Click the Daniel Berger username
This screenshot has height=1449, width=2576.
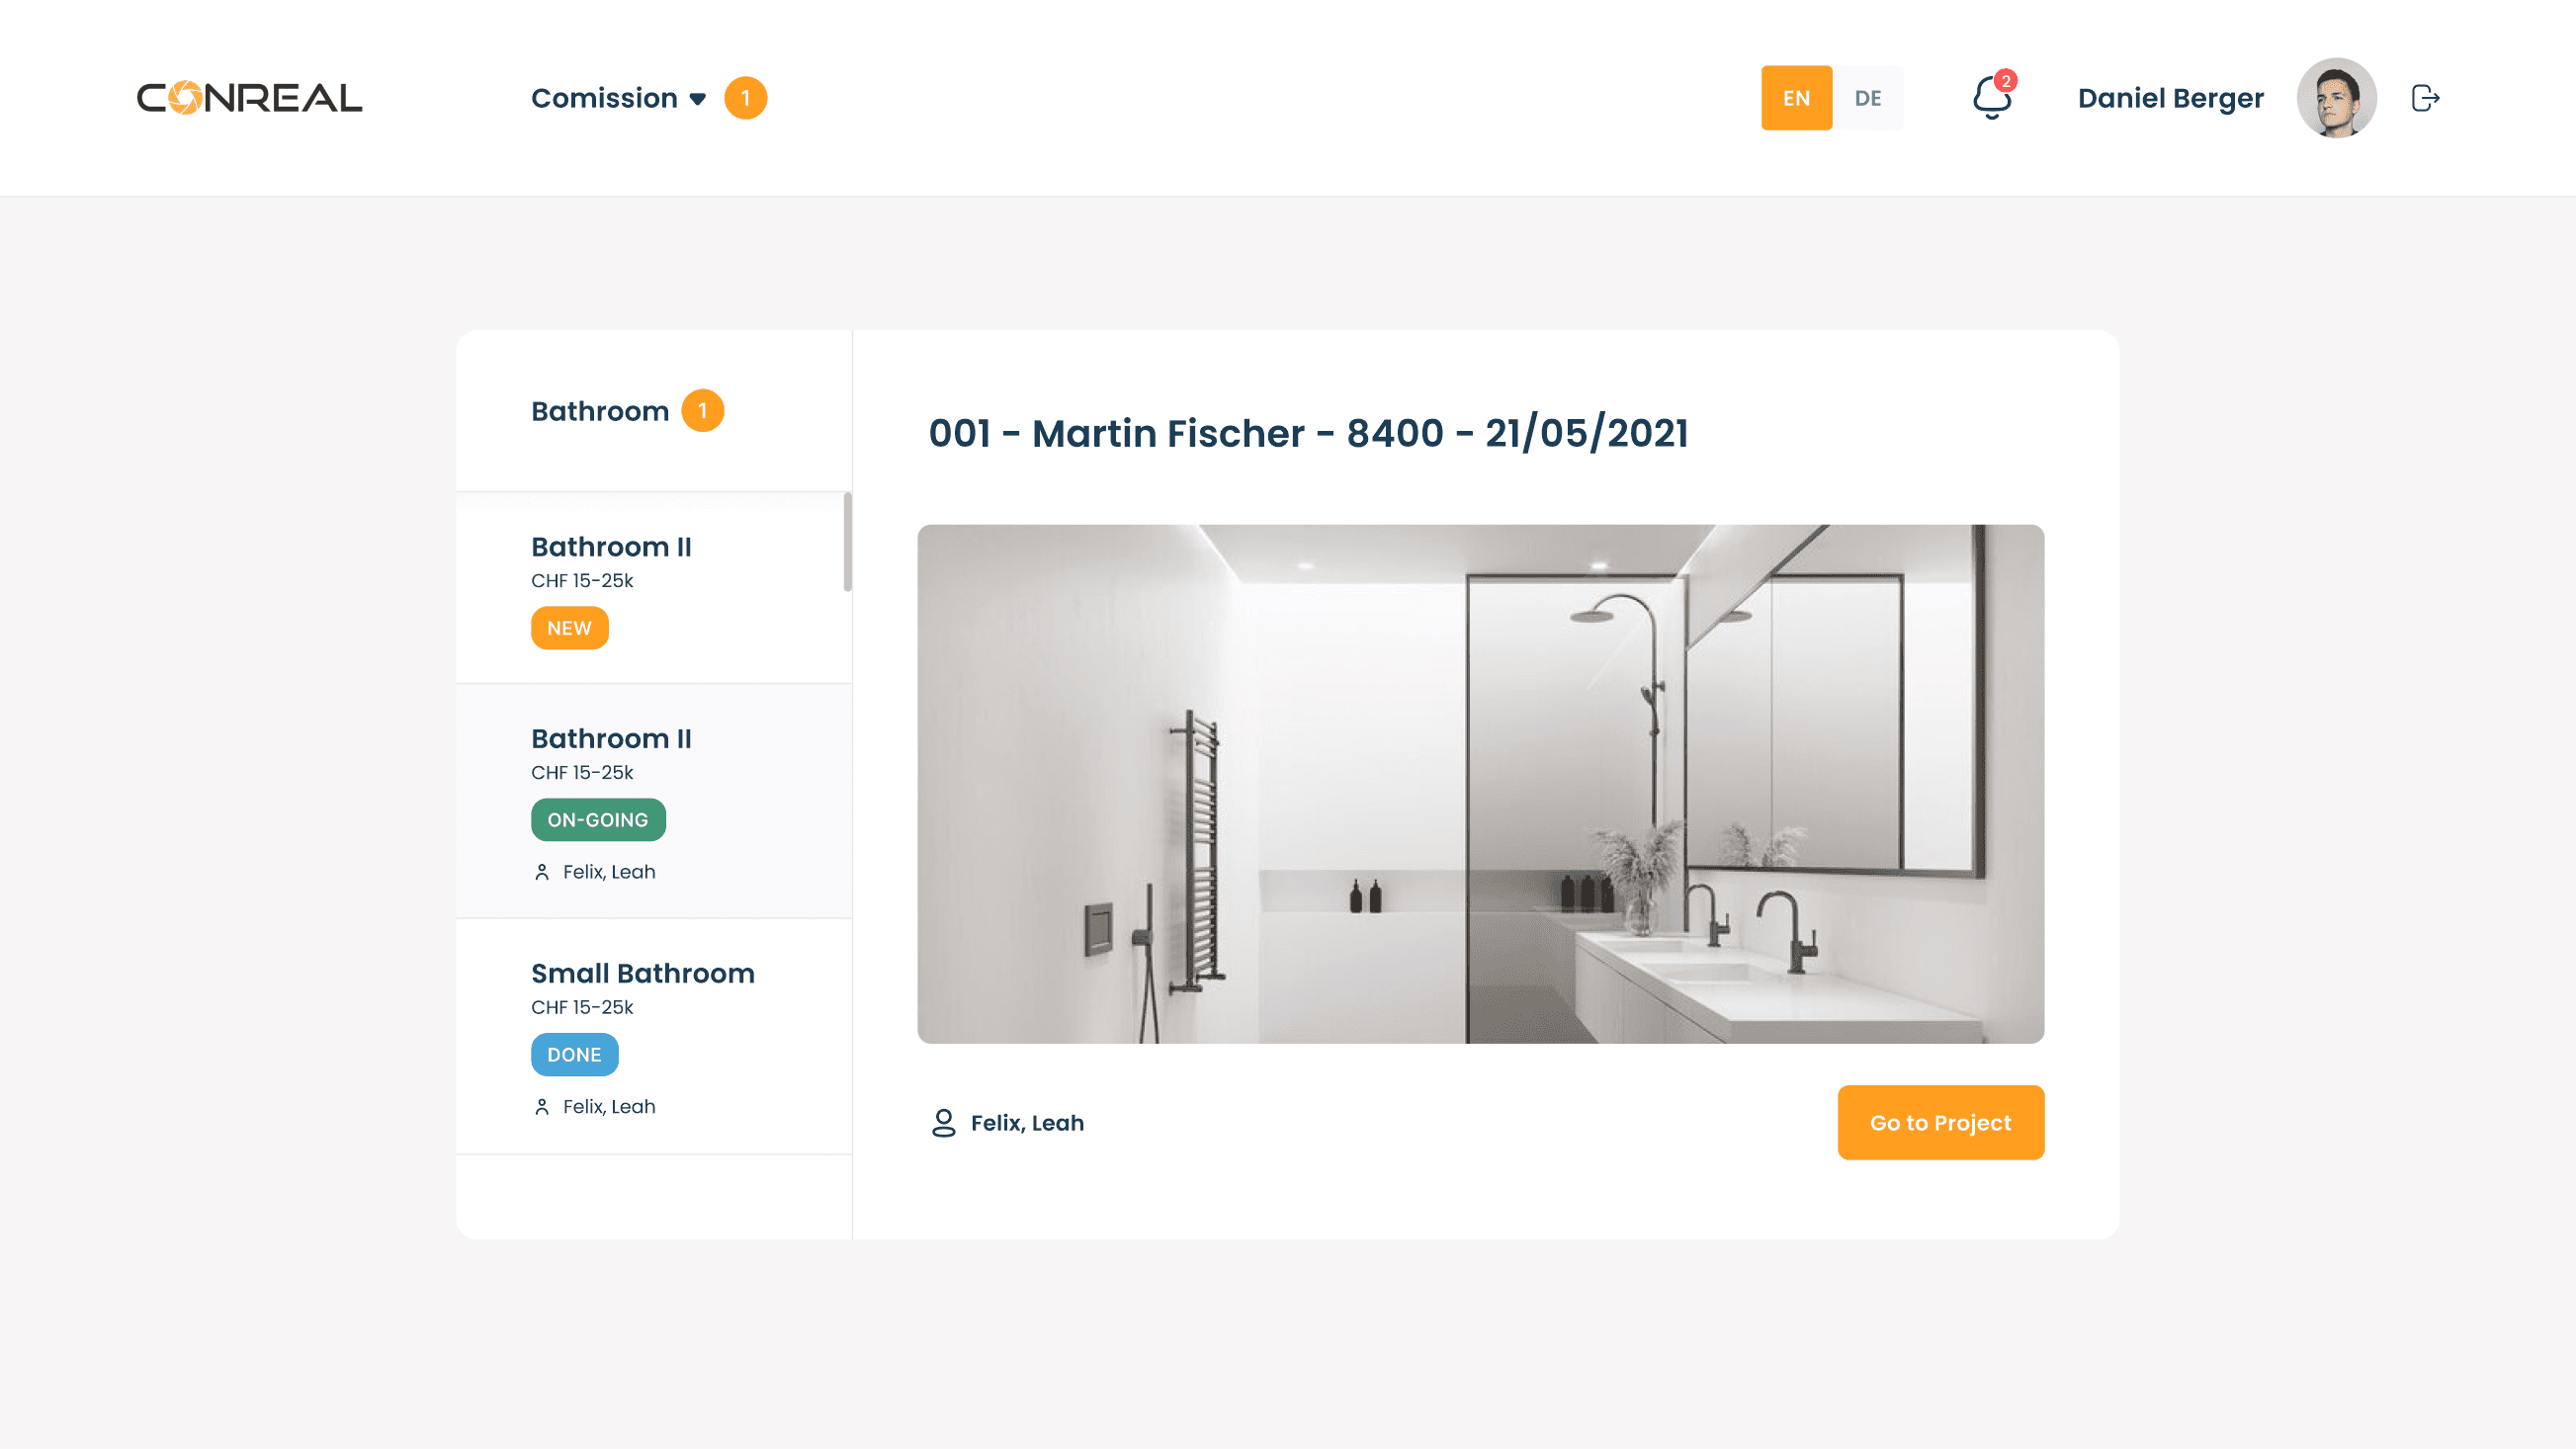tap(2170, 98)
